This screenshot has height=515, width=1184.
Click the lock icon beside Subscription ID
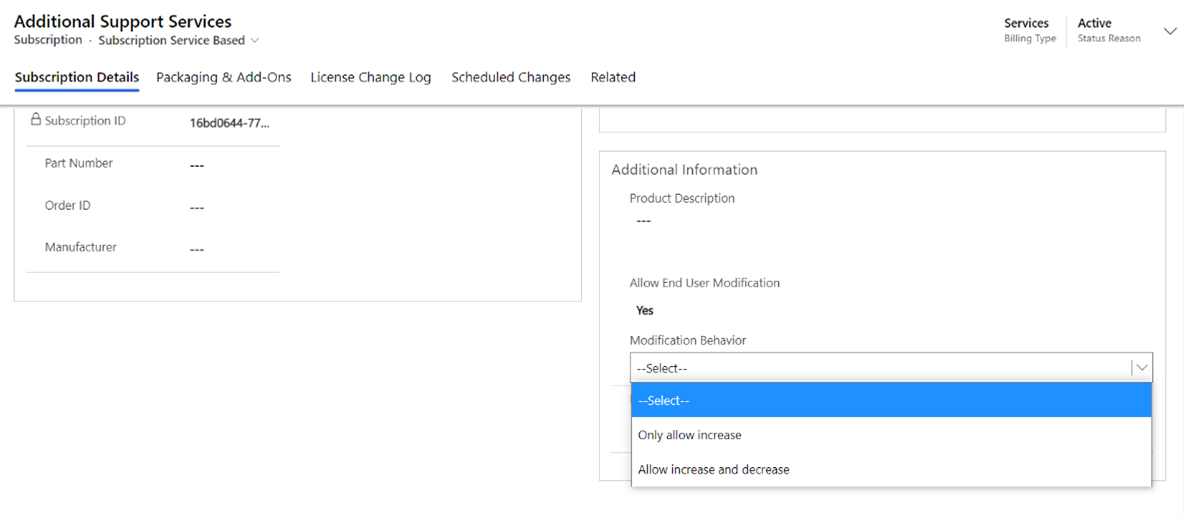tap(35, 119)
